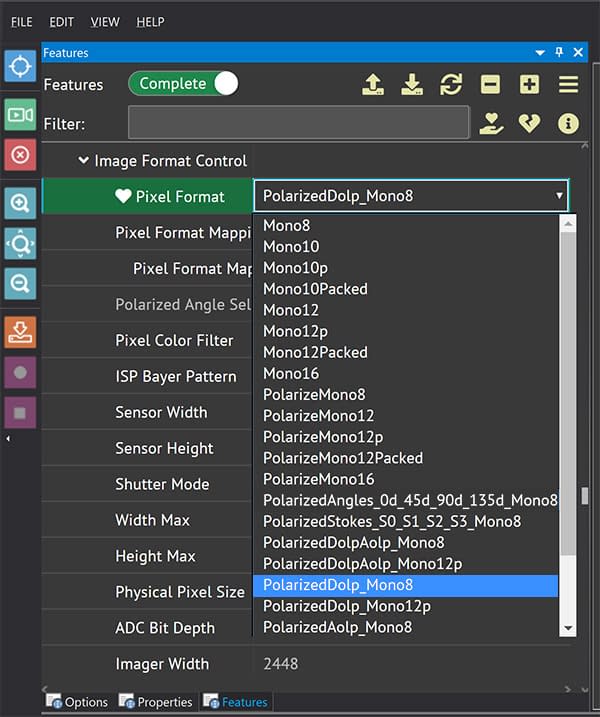Image resolution: width=600 pixels, height=717 pixels.
Task: Select PolarizeMono12 in the list
Action: click(x=406, y=416)
